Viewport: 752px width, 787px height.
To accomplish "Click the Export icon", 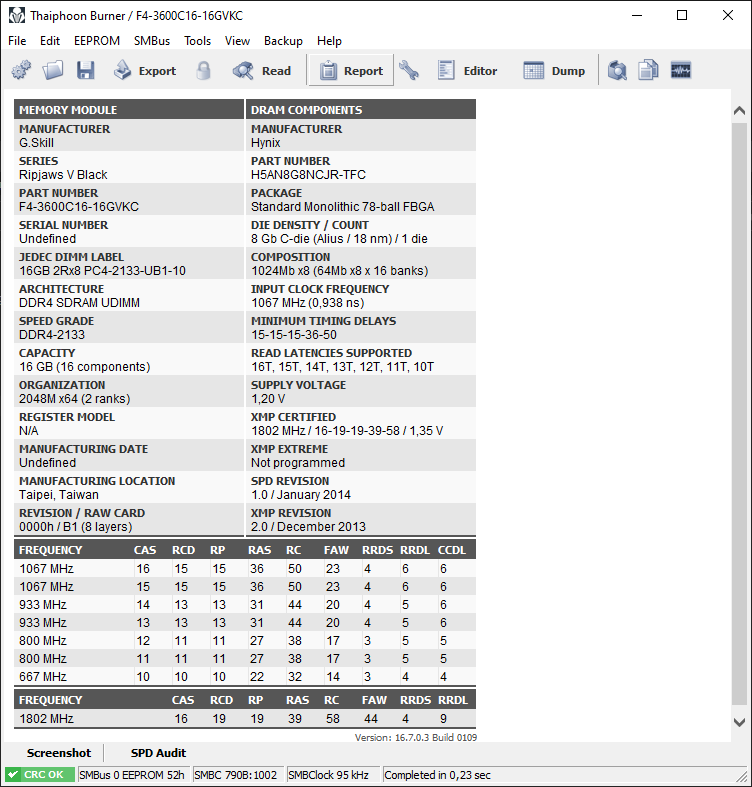I will [122, 70].
